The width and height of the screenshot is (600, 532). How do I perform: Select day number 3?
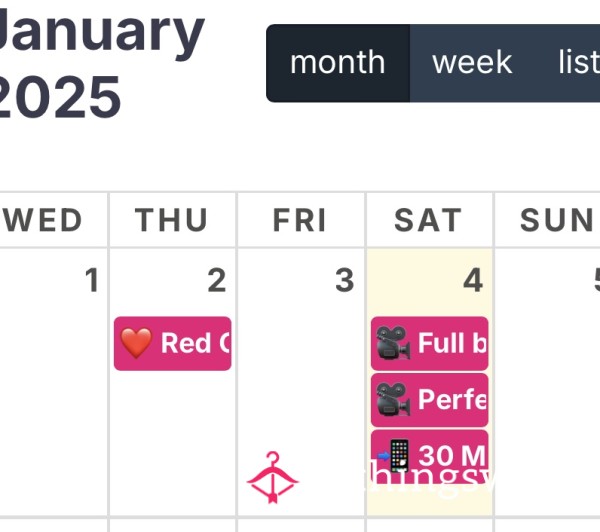pyautogui.click(x=345, y=281)
